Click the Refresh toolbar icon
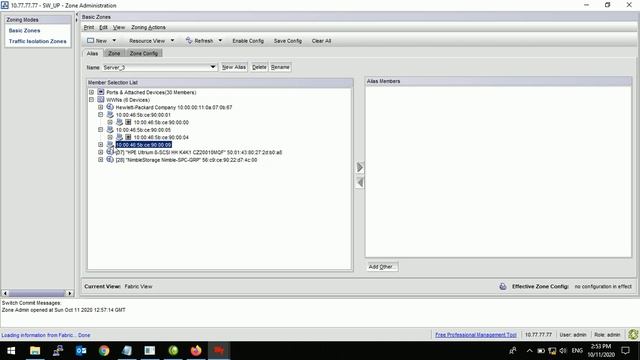Image resolution: width=640 pixels, height=360 pixels. [189, 40]
